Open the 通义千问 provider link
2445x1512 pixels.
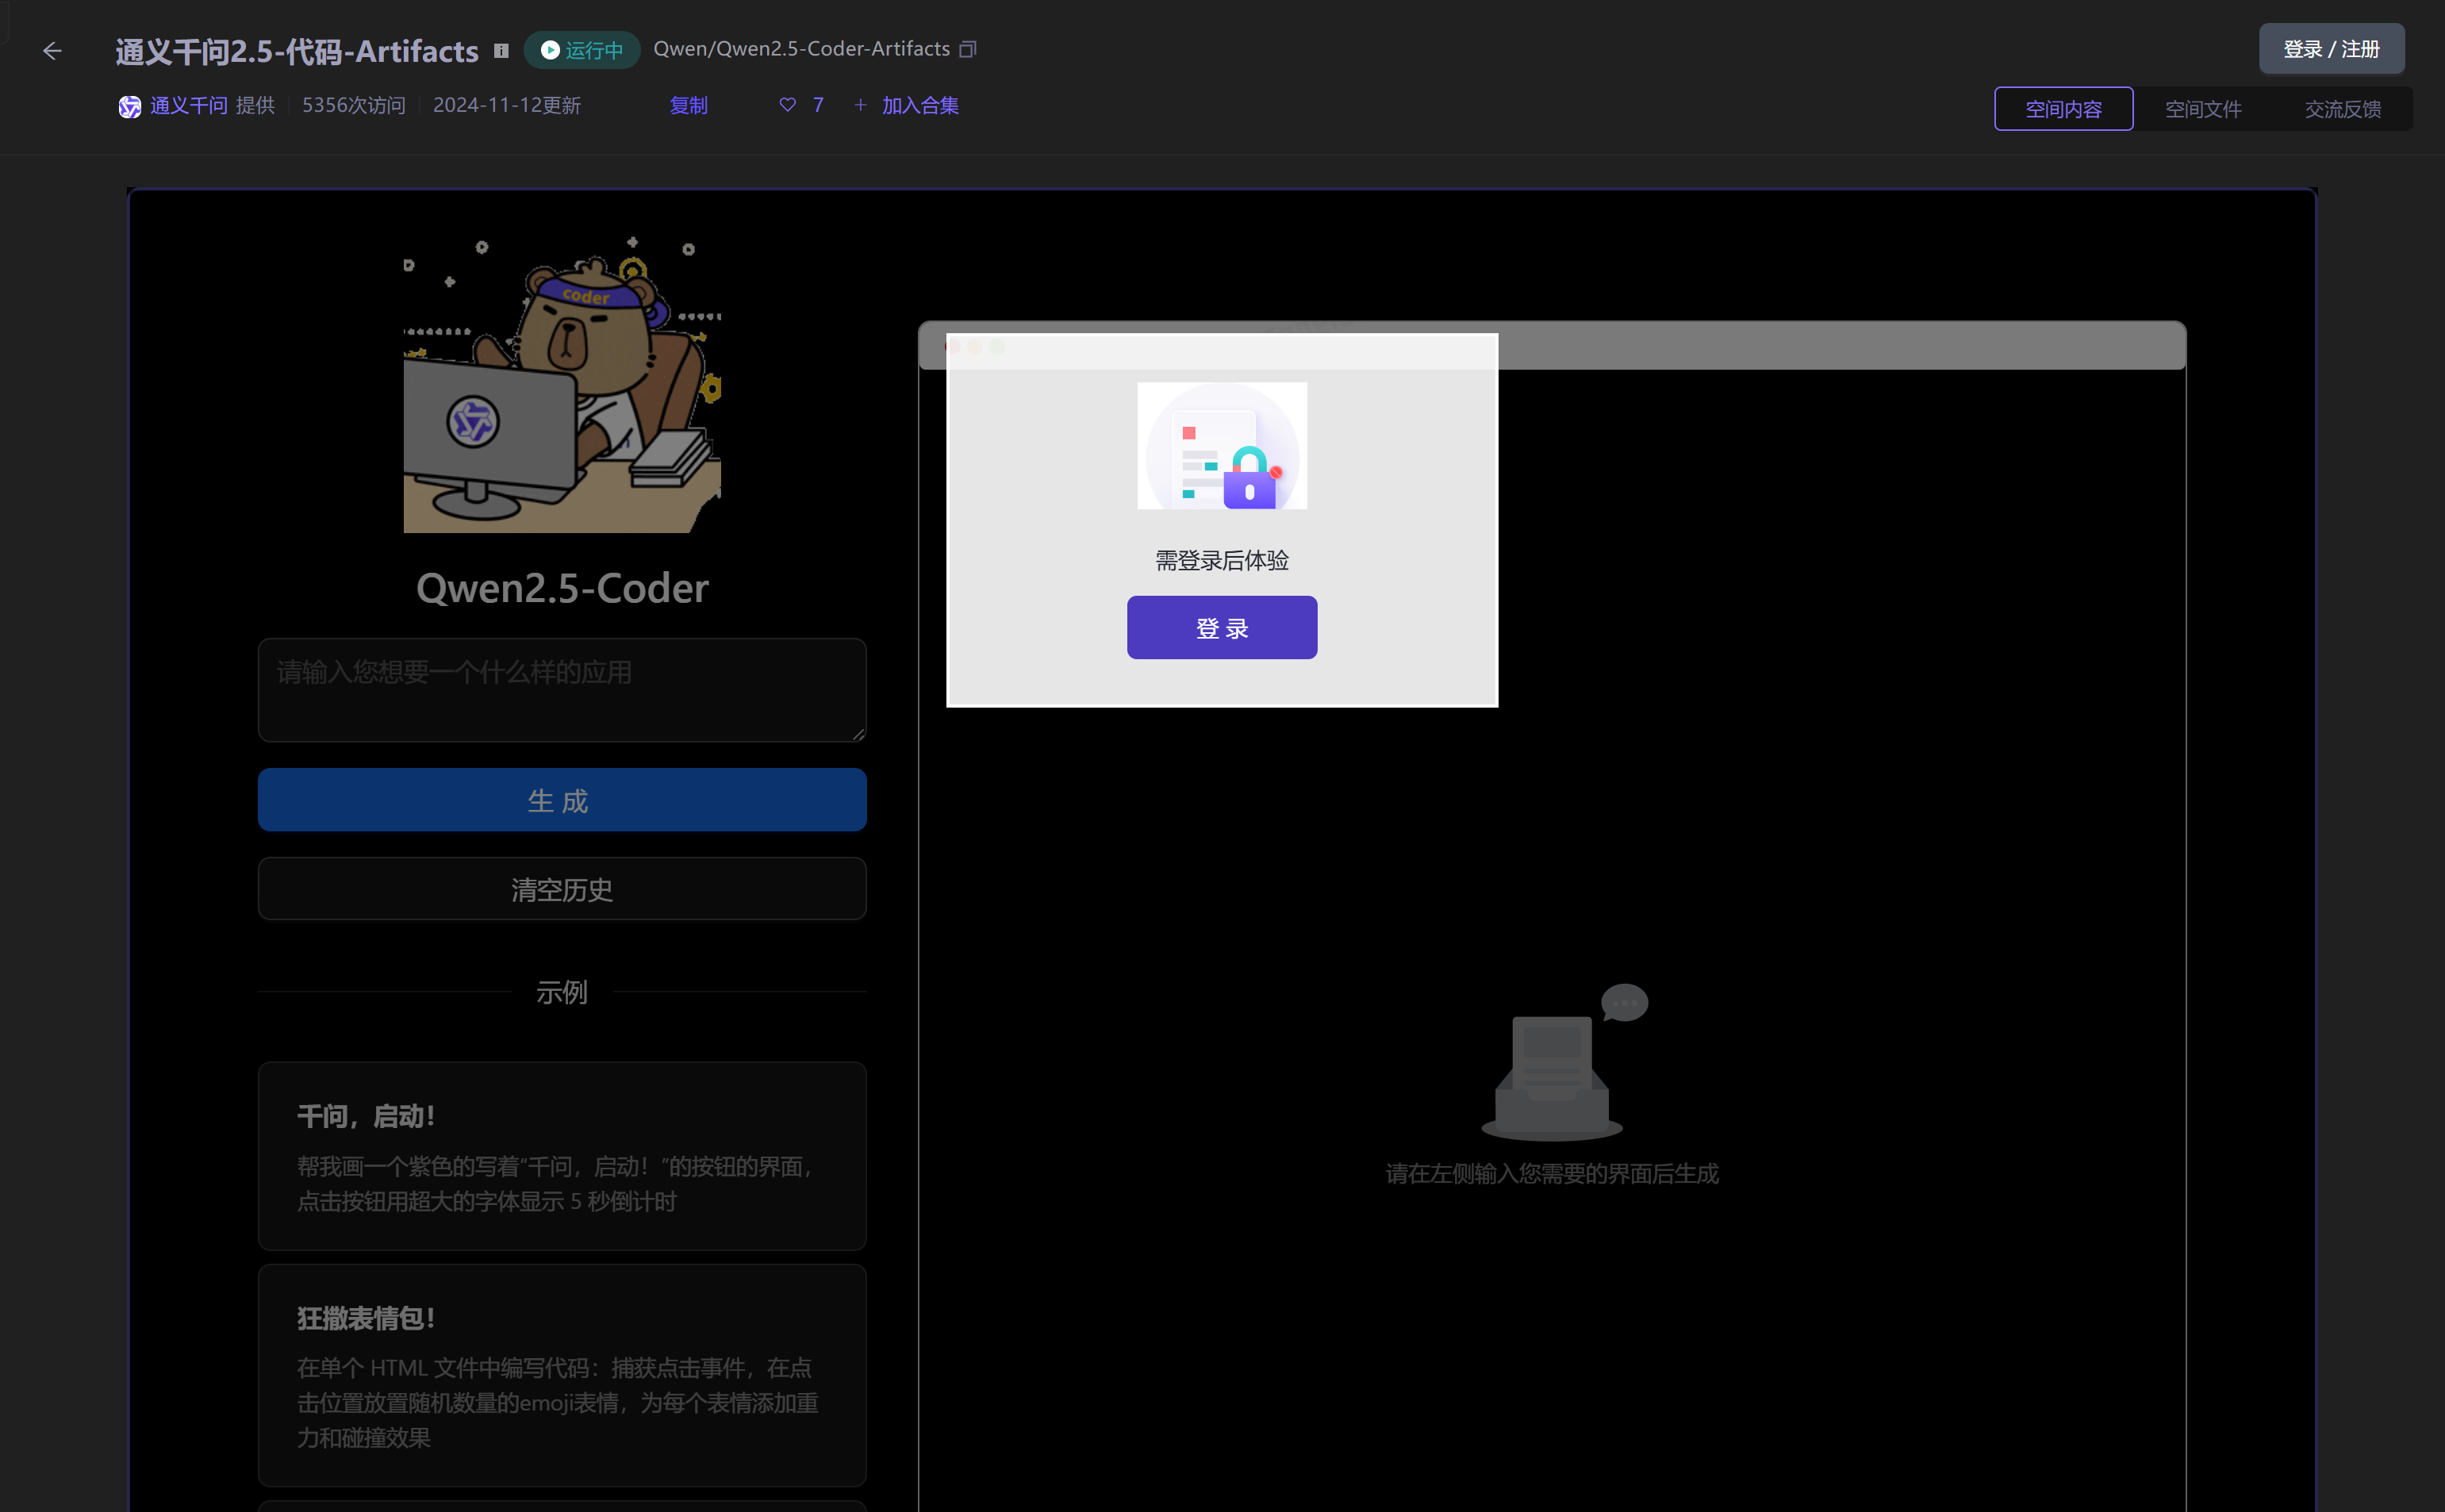[189, 105]
